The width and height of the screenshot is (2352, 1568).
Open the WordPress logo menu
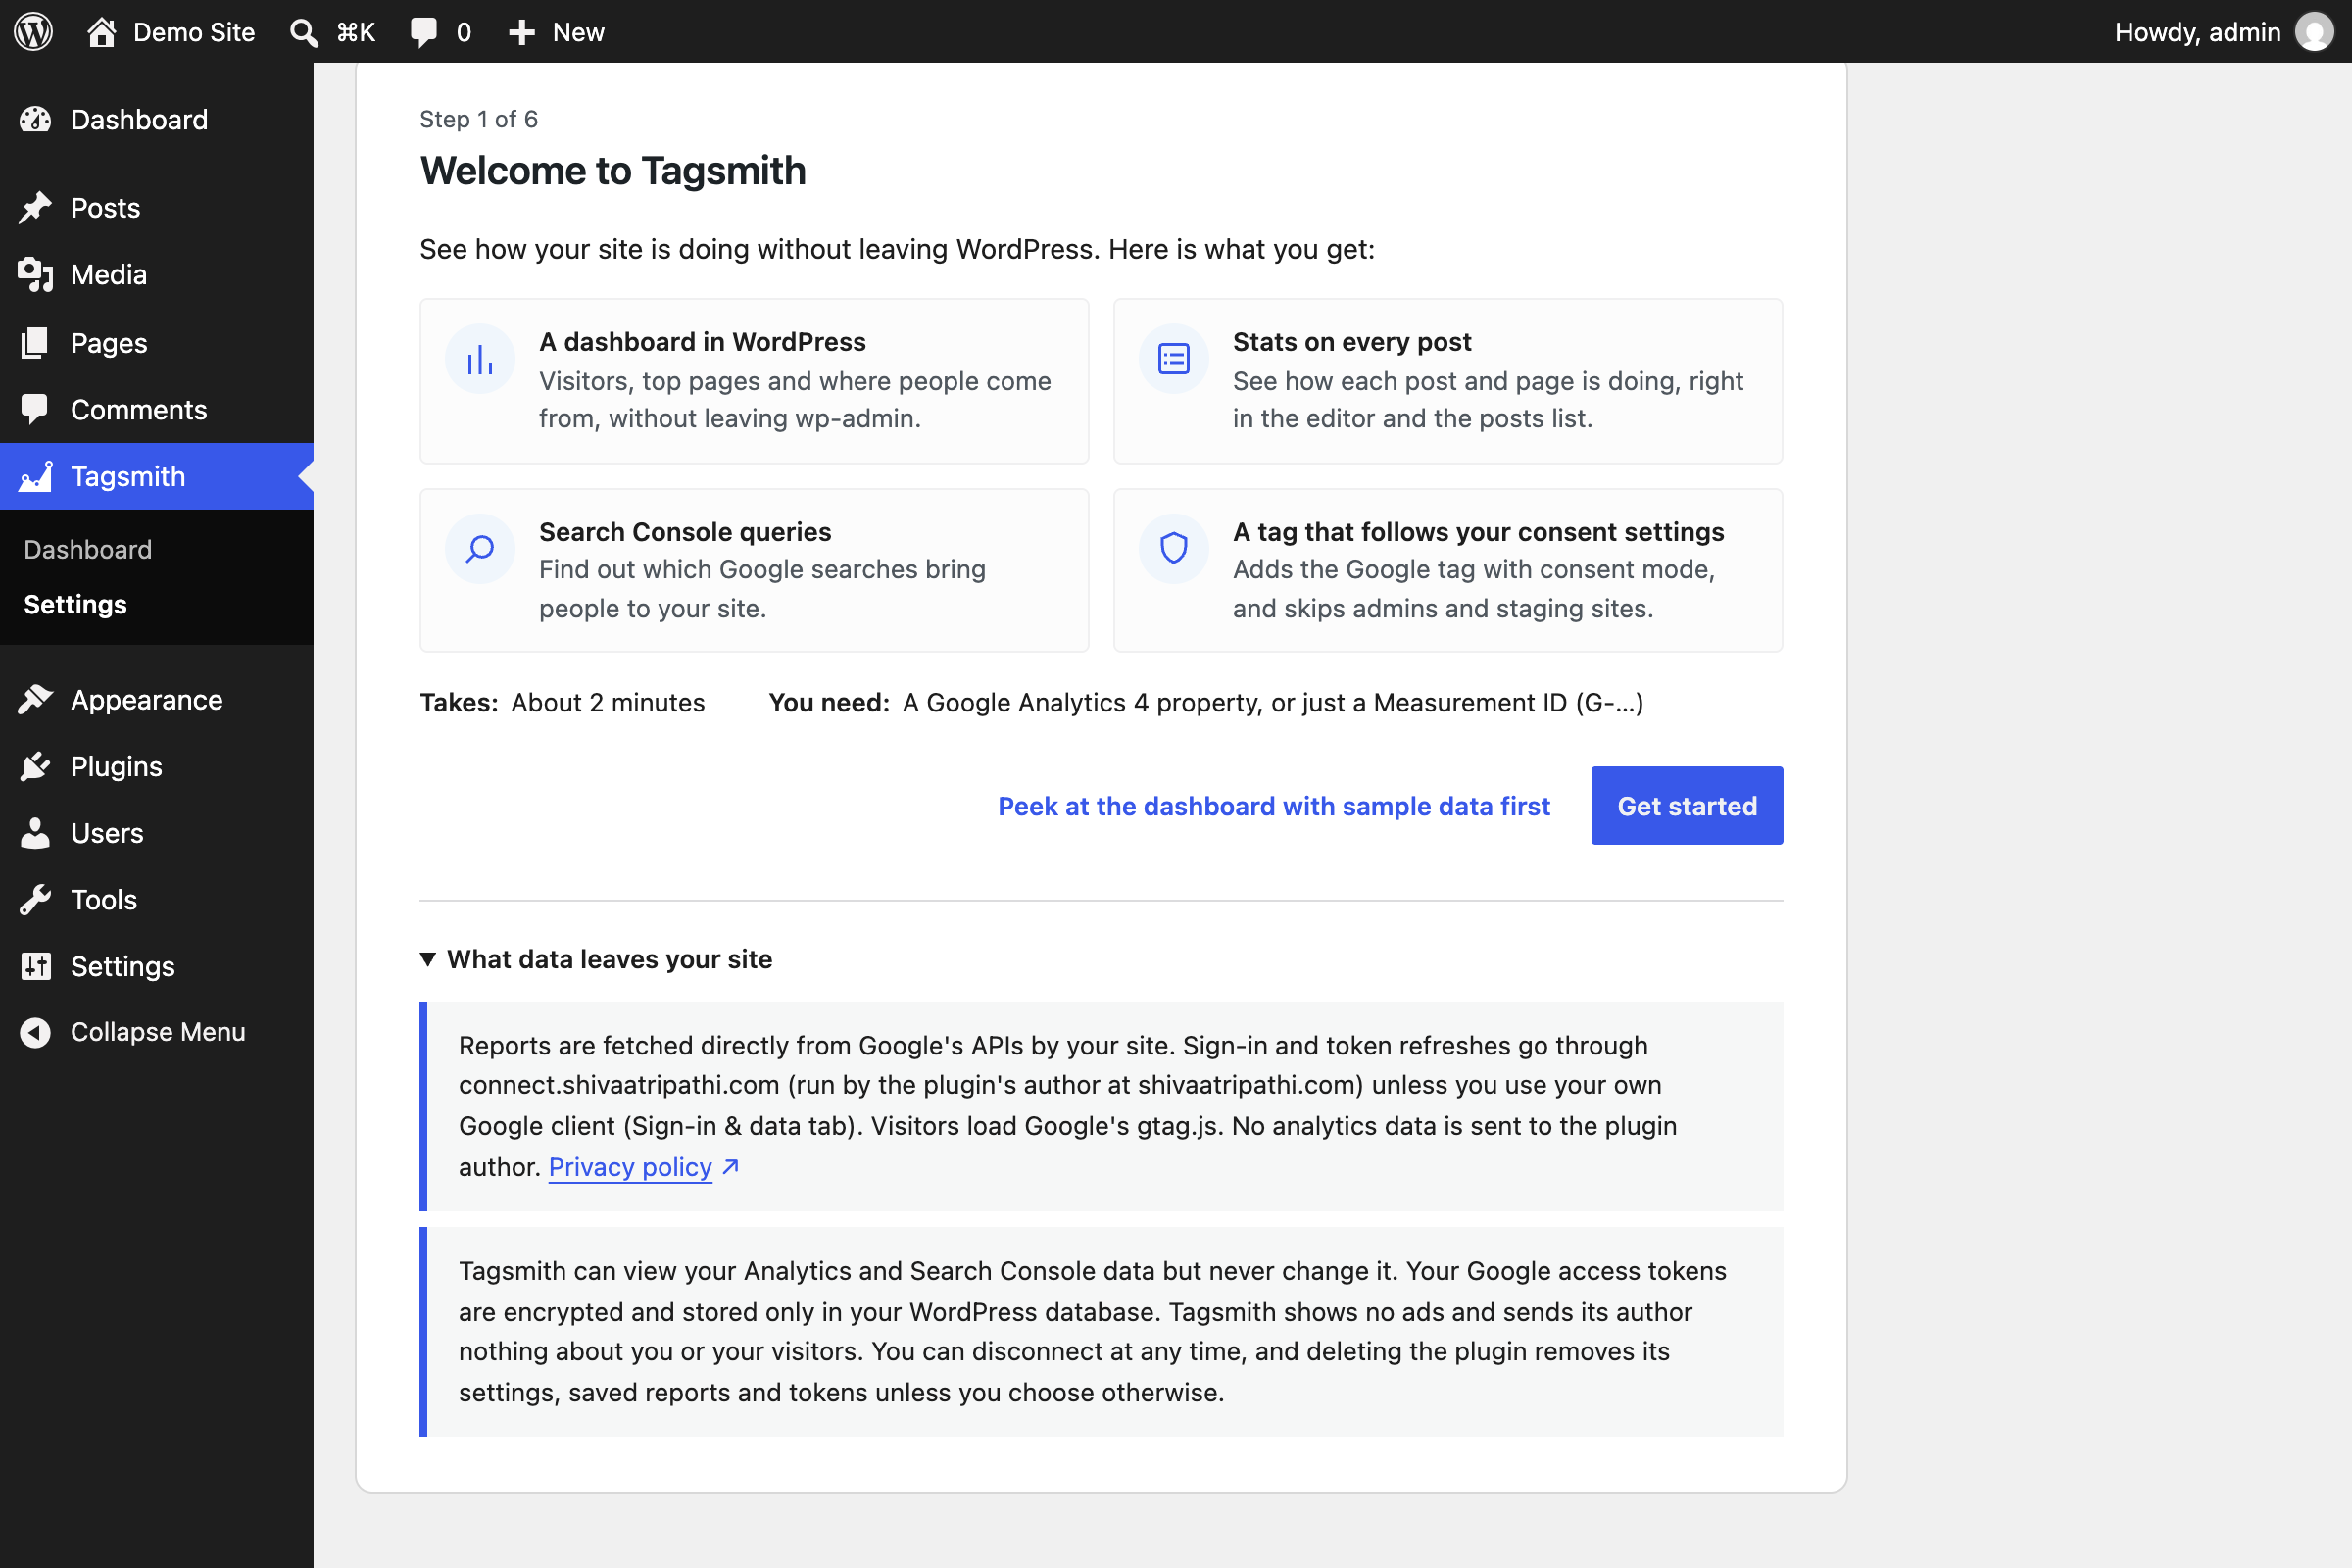pyautogui.click(x=33, y=32)
